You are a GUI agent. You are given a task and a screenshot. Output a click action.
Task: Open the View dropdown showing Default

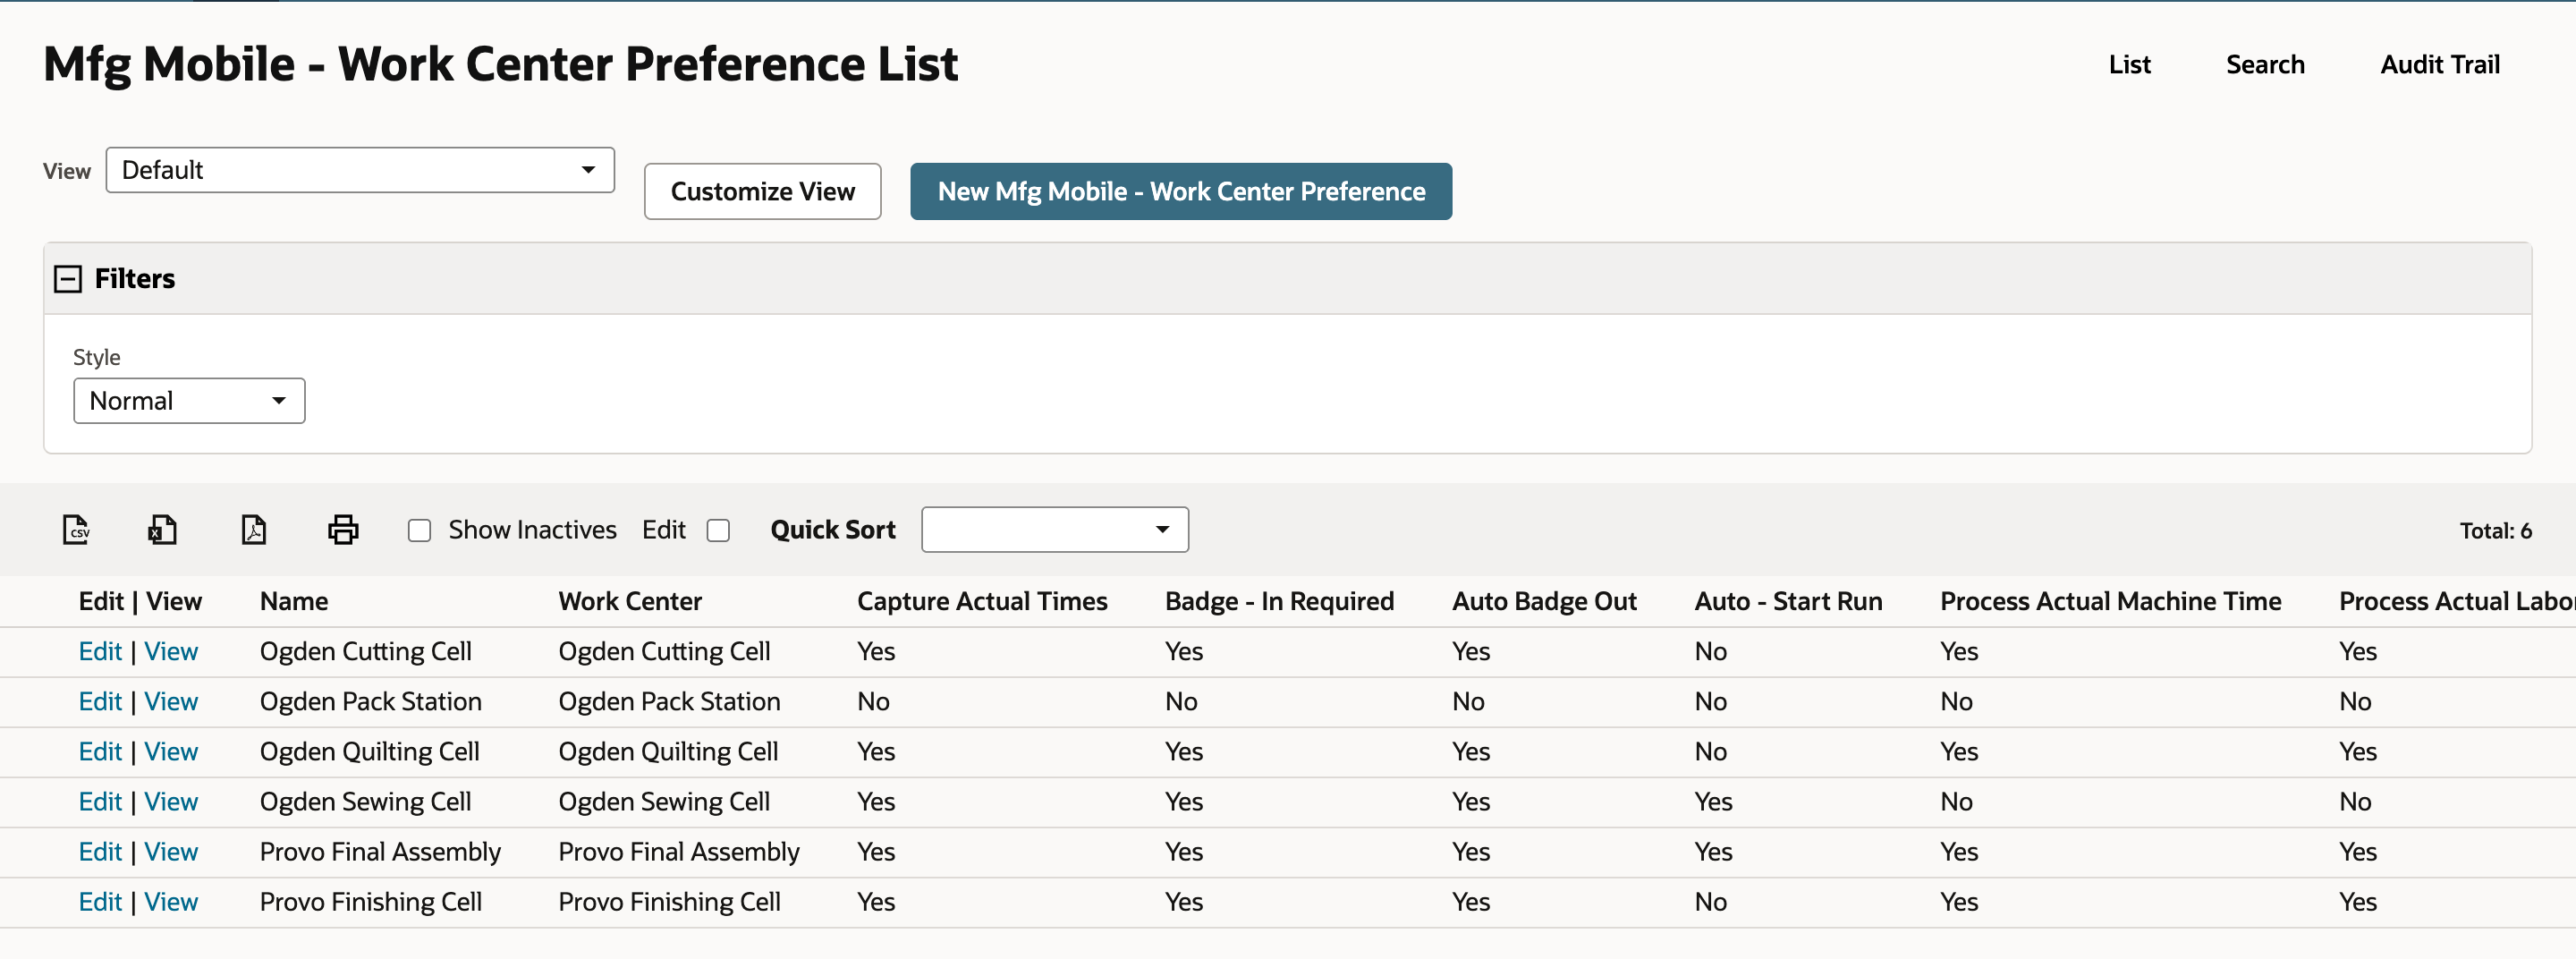coord(360,170)
